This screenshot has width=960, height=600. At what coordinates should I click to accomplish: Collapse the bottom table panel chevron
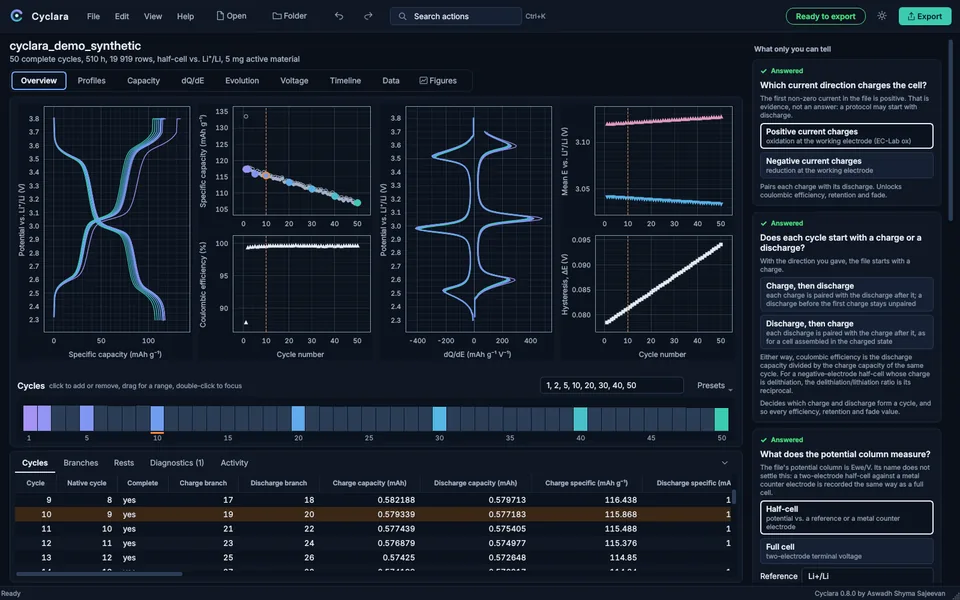tap(724, 463)
